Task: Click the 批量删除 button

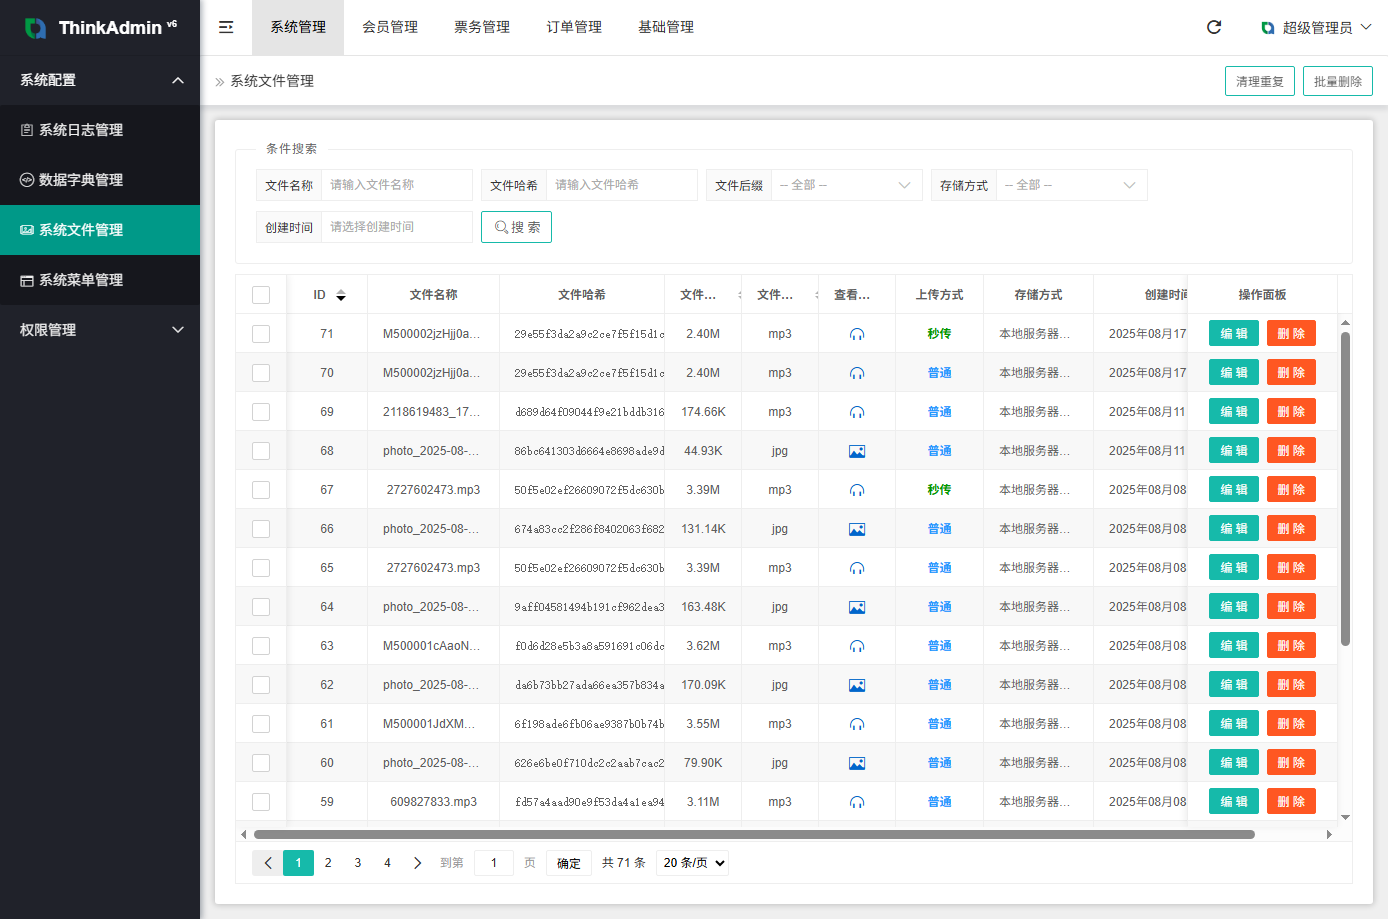Action: pos(1338,81)
